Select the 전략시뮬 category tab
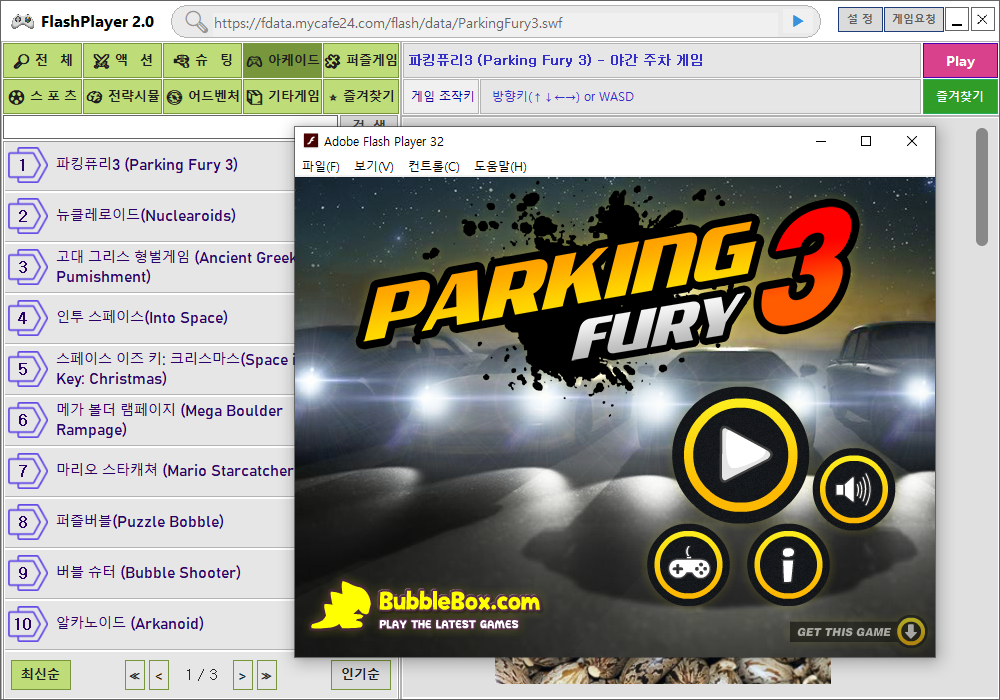 tap(123, 96)
